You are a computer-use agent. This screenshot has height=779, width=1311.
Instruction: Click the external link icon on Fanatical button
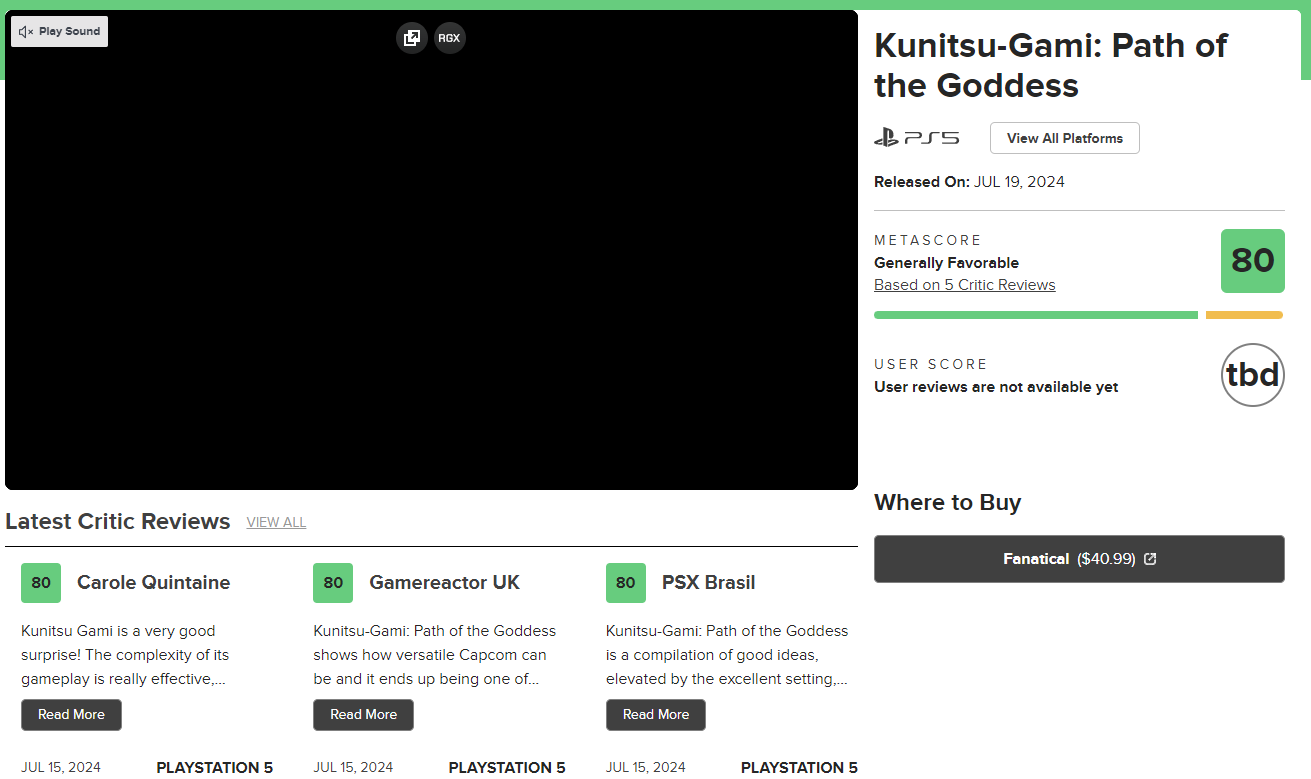[1150, 559]
